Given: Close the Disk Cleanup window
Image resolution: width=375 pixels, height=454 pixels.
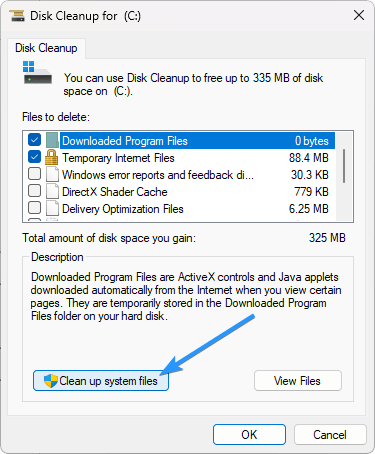Looking at the screenshot, I should 359,15.
